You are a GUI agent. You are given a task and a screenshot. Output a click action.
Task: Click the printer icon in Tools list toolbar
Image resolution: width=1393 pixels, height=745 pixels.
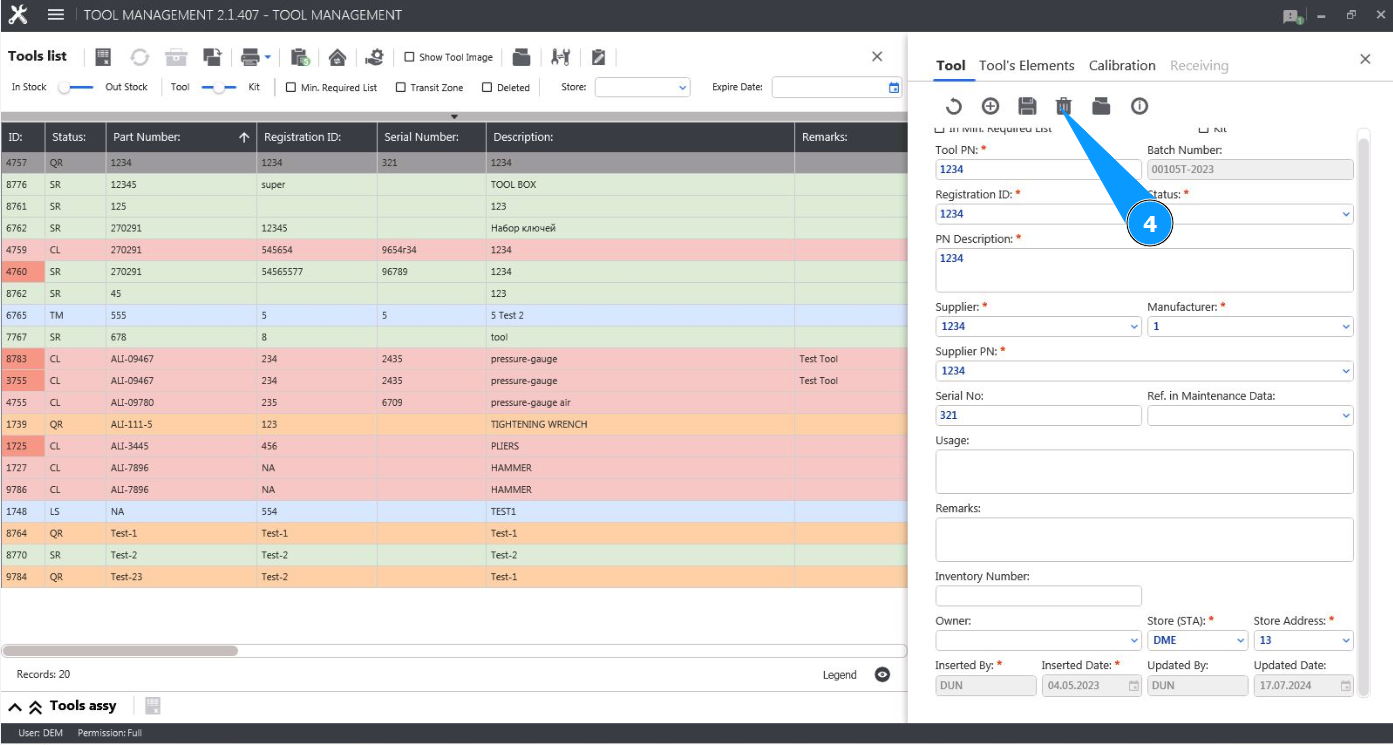(249, 57)
